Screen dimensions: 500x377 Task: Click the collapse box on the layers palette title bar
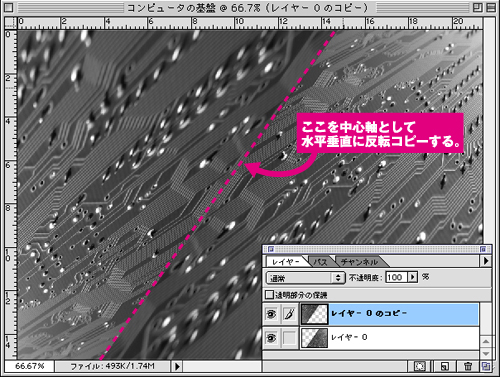[483, 249]
